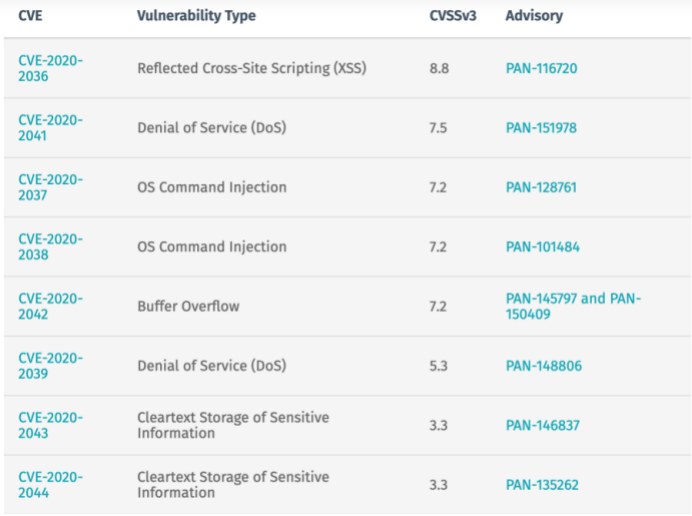Open advisory PAN-146837

tap(541, 425)
